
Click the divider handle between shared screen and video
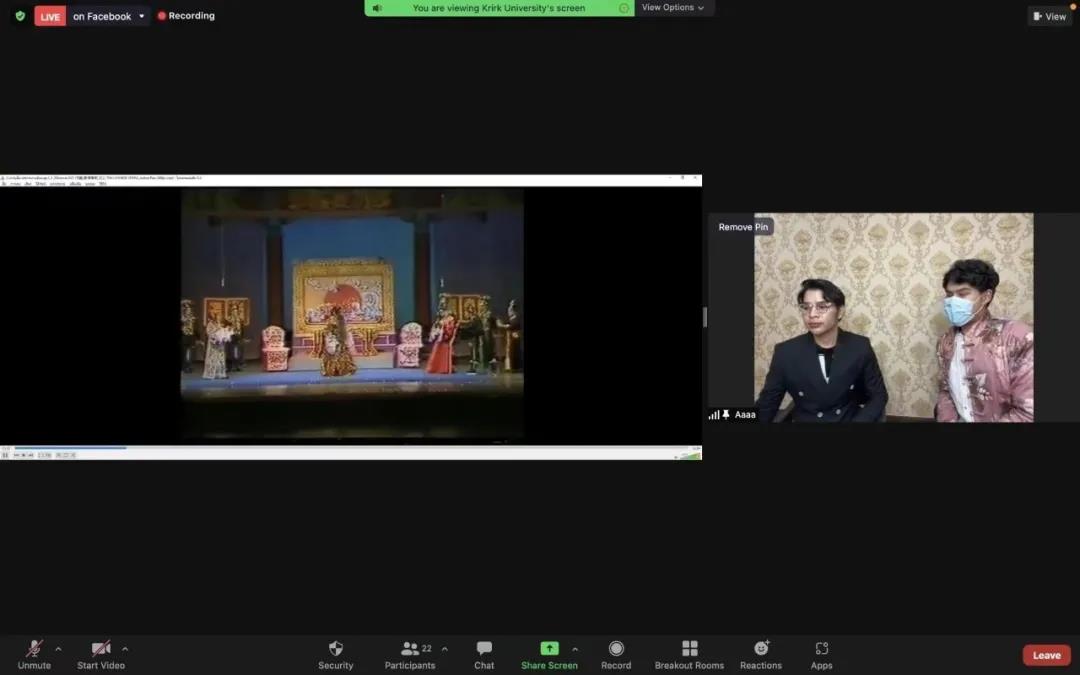[705, 317]
